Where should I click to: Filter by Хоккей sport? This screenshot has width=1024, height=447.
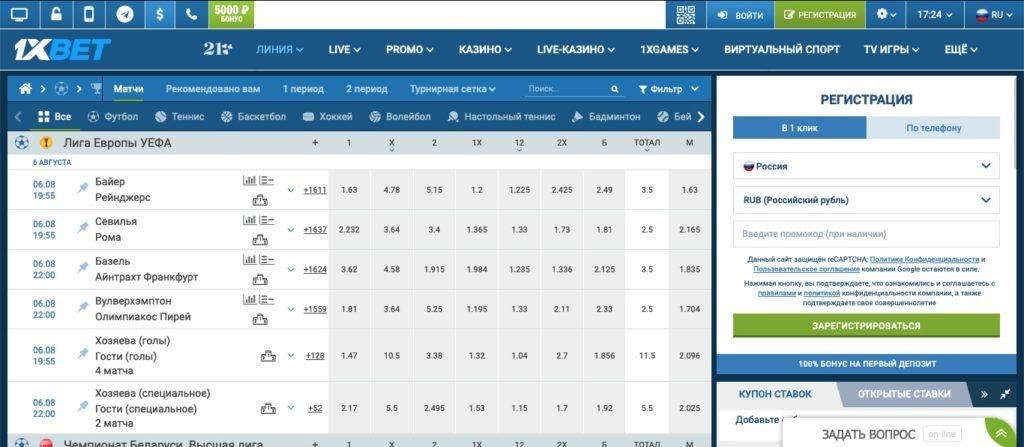point(327,117)
